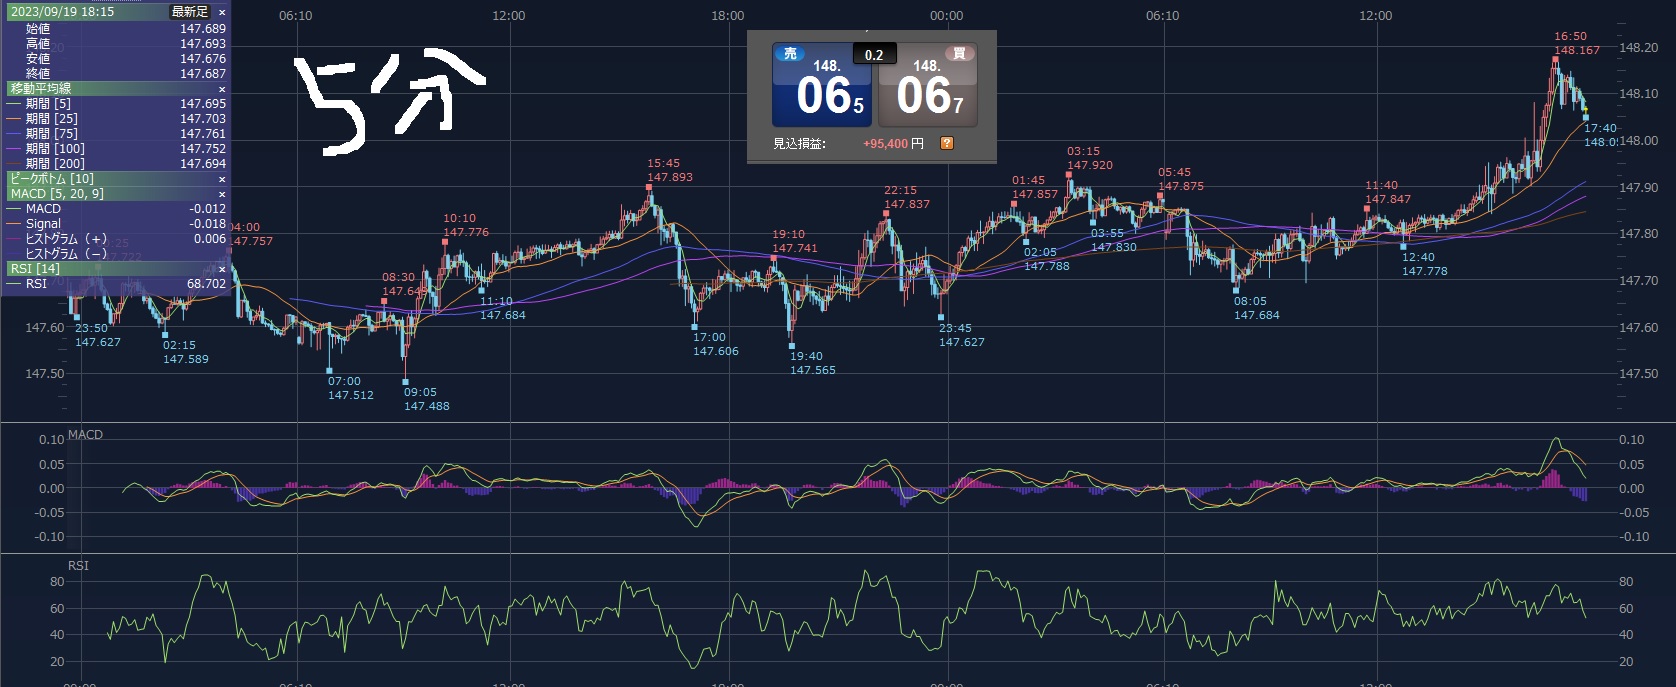Click the 11:40 peak marker 147.847
This screenshot has width=1676, height=687.
tap(1387, 192)
